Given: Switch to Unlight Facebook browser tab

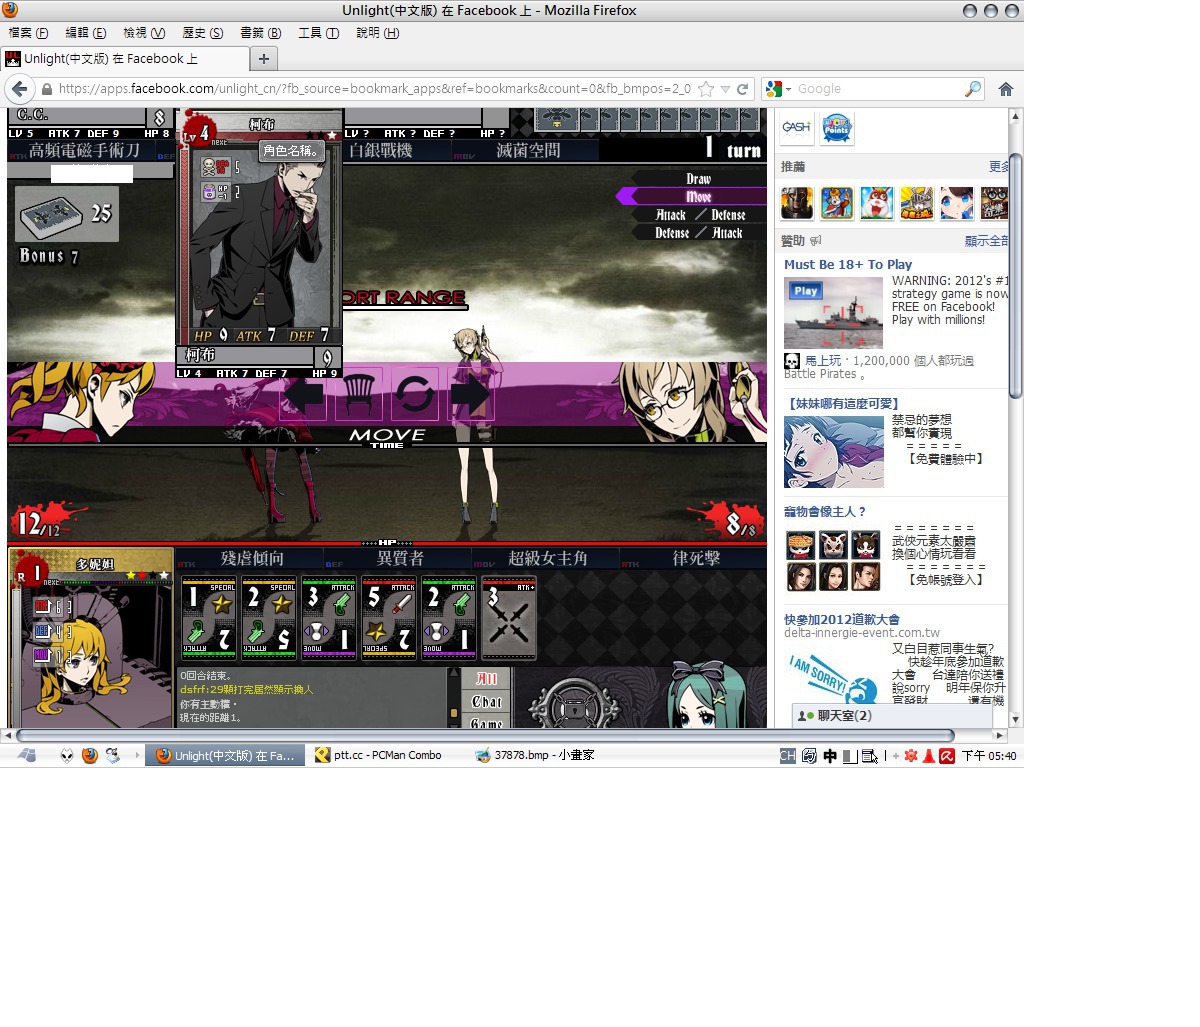Looking at the screenshot, I should click(x=125, y=59).
